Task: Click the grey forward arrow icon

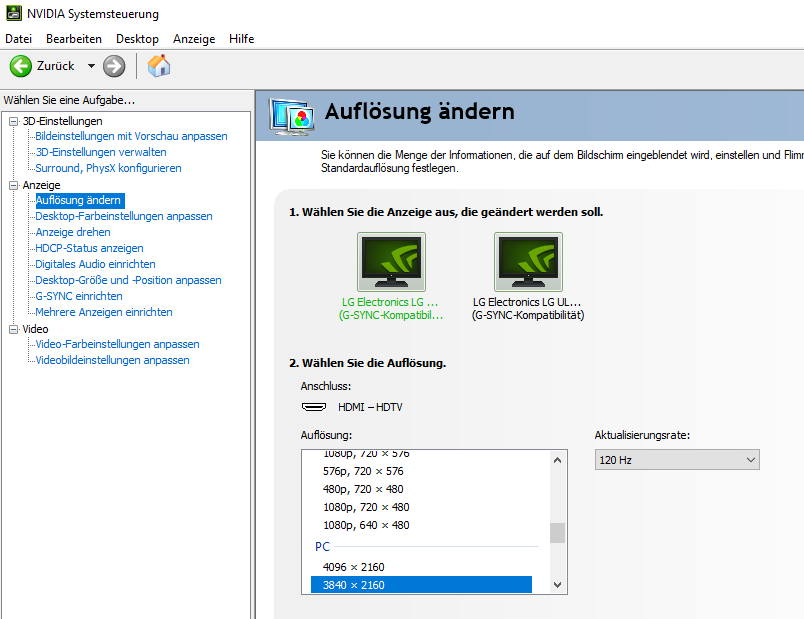Action: tap(114, 66)
